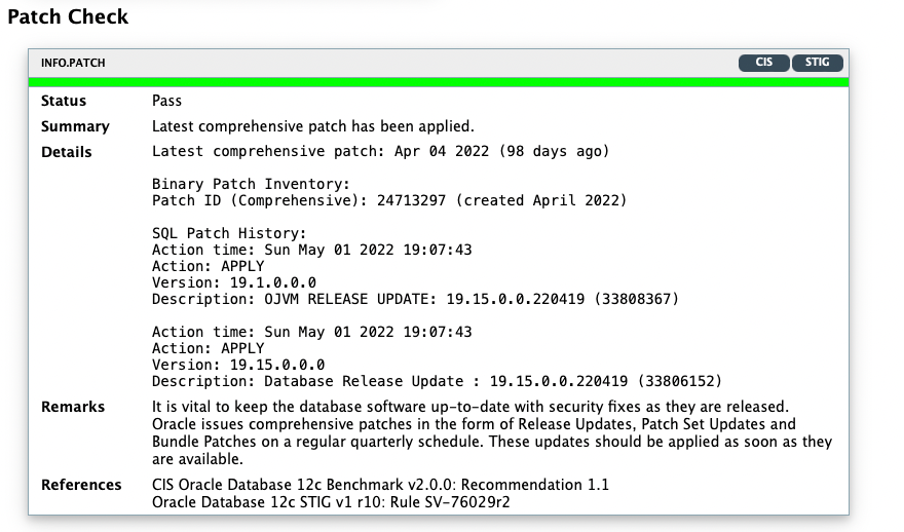This screenshot has width=904, height=532.
Task: Click the Details row label
Action: coord(66,152)
